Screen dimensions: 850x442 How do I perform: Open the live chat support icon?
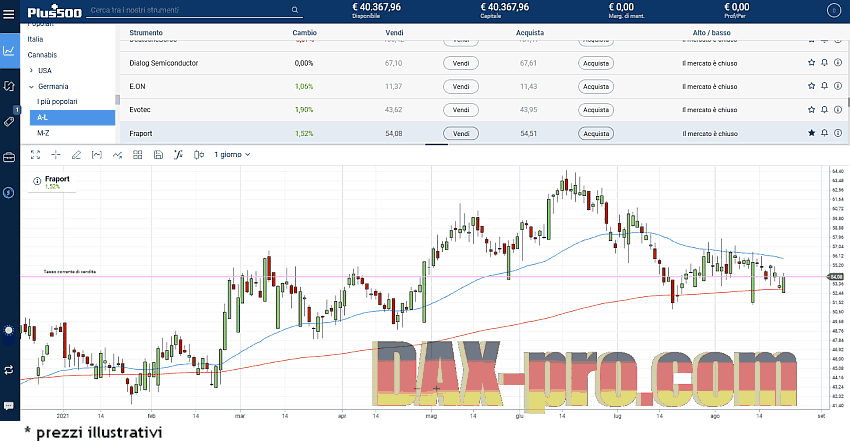pos(9,406)
